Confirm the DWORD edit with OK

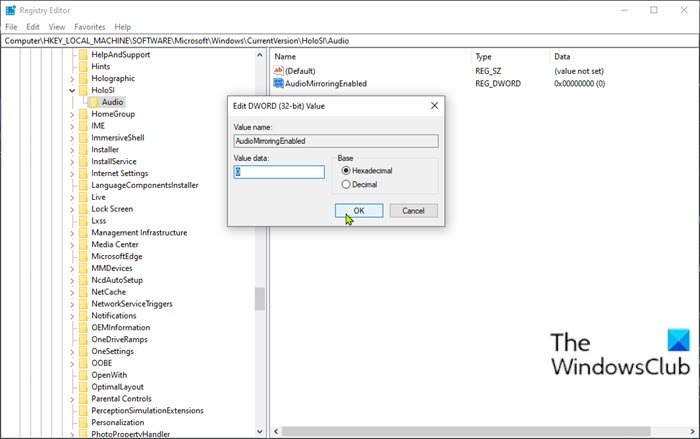click(x=359, y=211)
